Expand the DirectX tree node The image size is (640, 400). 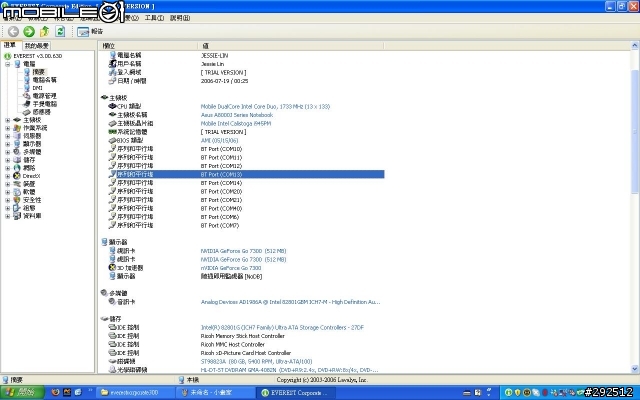pyautogui.click(x=7, y=176)
